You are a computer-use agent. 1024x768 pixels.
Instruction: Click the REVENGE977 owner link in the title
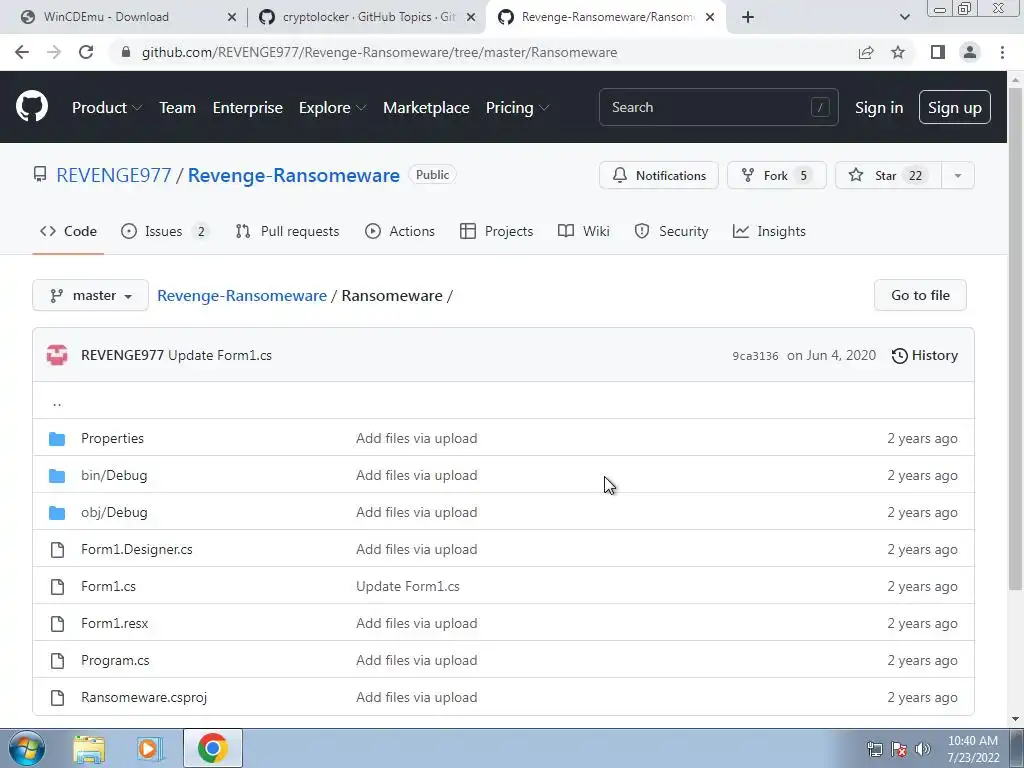[x=114, y=175]
